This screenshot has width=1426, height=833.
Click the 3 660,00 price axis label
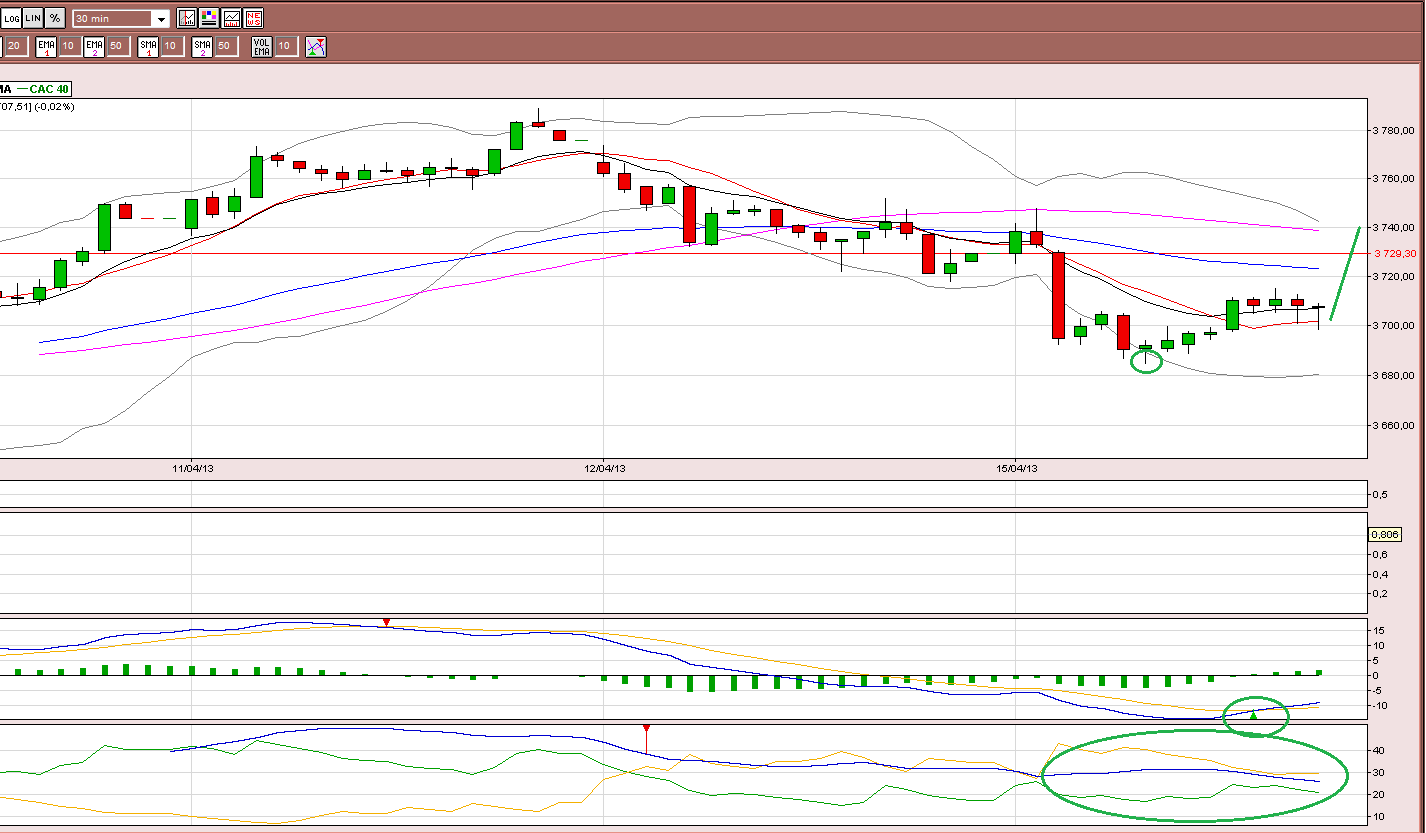pyautogui.click(x=1395, y=425)
